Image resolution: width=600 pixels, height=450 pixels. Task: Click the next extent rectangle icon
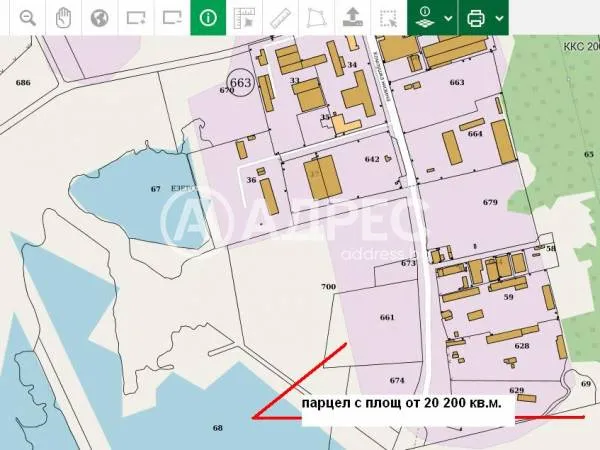click(x=135, y=18)
